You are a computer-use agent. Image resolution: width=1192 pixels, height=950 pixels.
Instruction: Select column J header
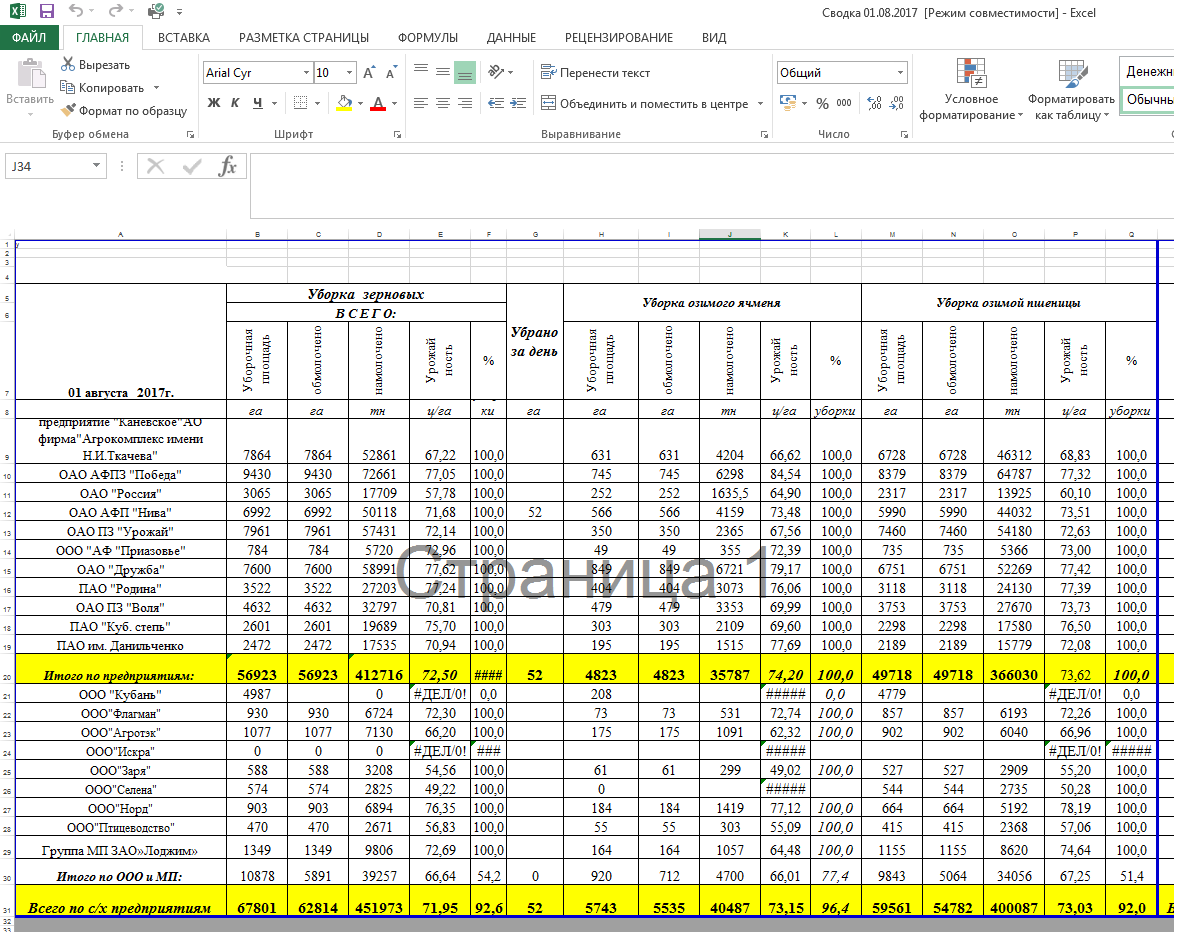[730, 235]
